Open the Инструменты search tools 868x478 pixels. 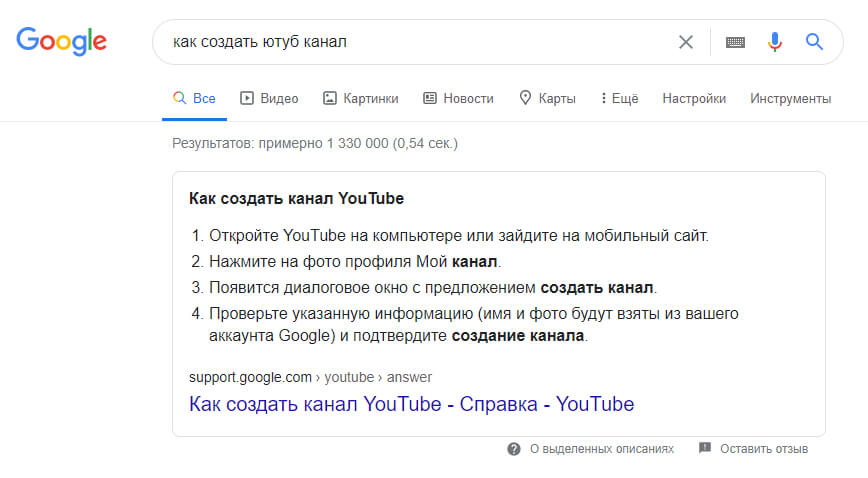coord(790,98)
